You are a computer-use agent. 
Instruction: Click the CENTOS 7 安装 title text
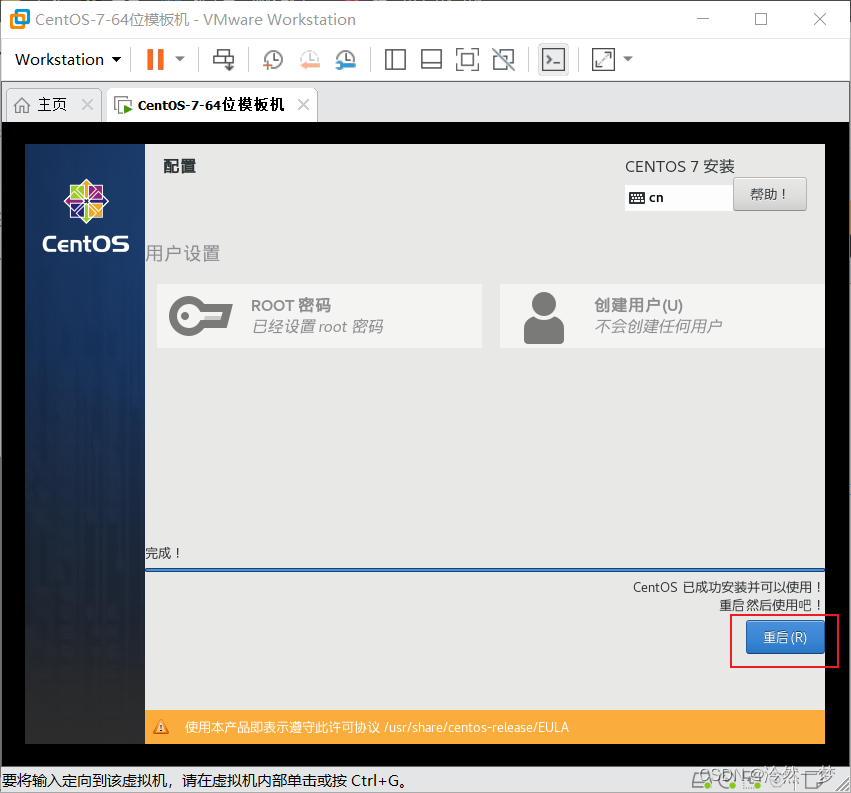click(x=679, y=166)
